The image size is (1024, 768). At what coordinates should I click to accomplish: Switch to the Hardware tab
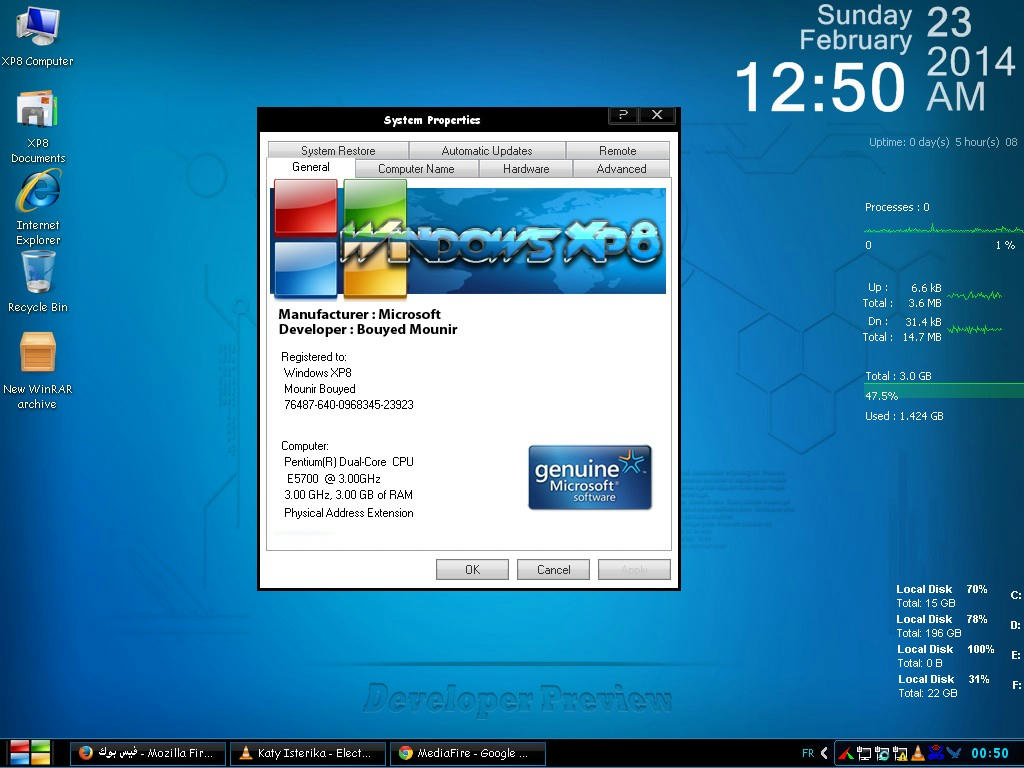click(x=526, y=168)
